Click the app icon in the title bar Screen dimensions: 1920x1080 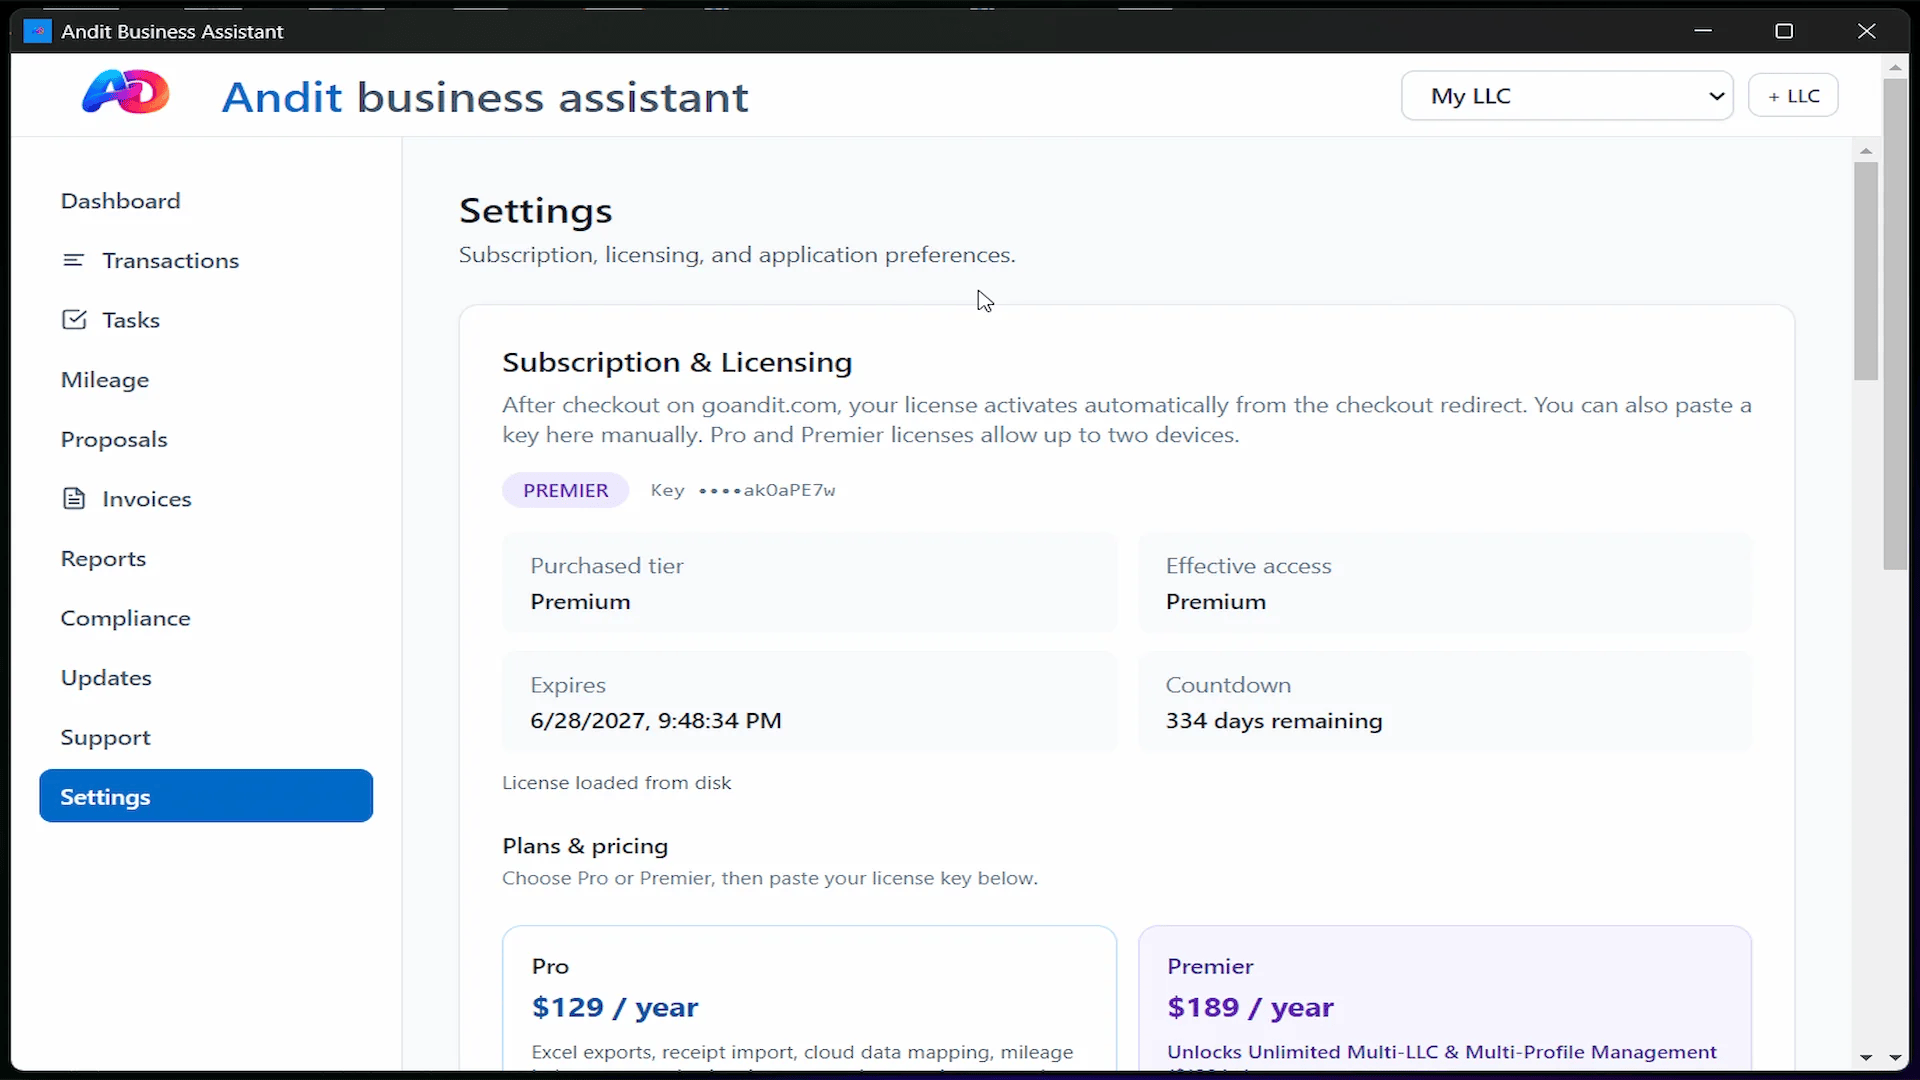[37, 31]
